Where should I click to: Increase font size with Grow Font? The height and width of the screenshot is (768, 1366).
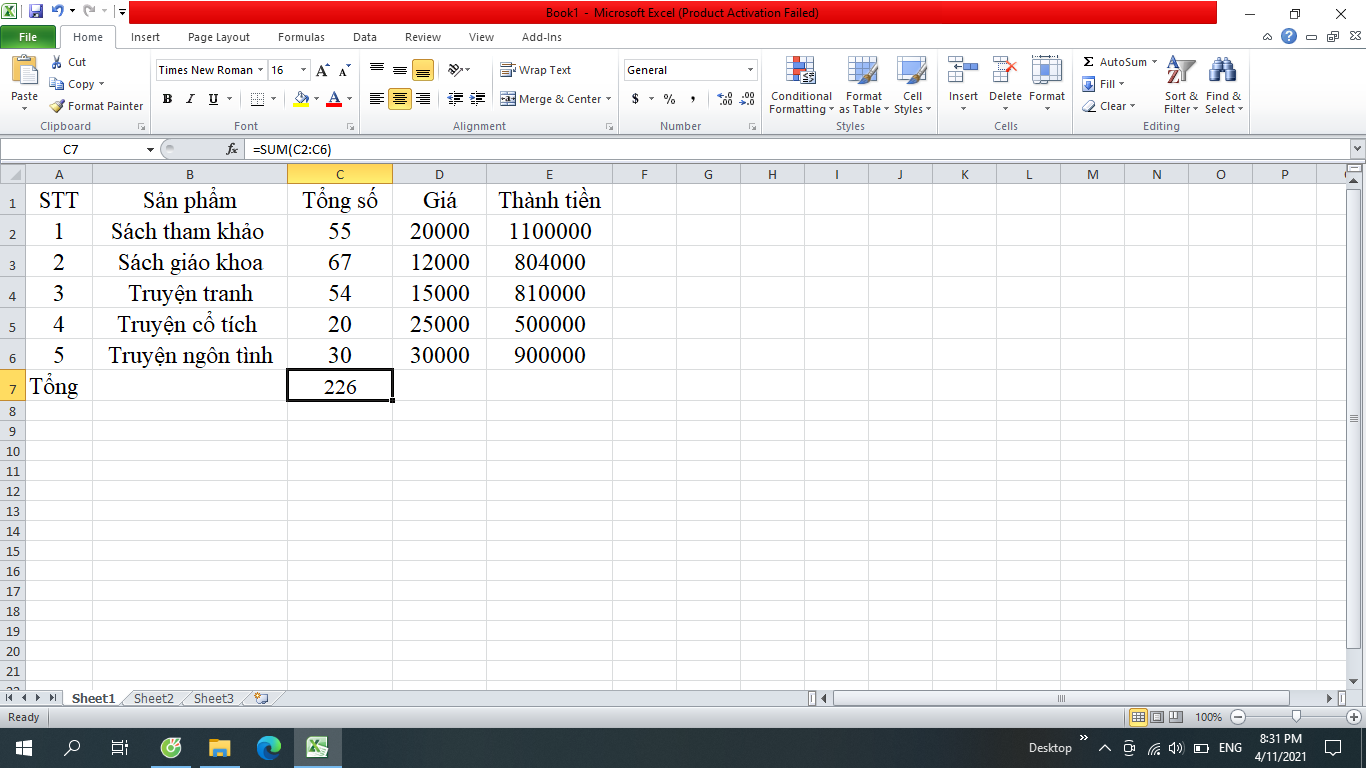(x=322, y=70)
